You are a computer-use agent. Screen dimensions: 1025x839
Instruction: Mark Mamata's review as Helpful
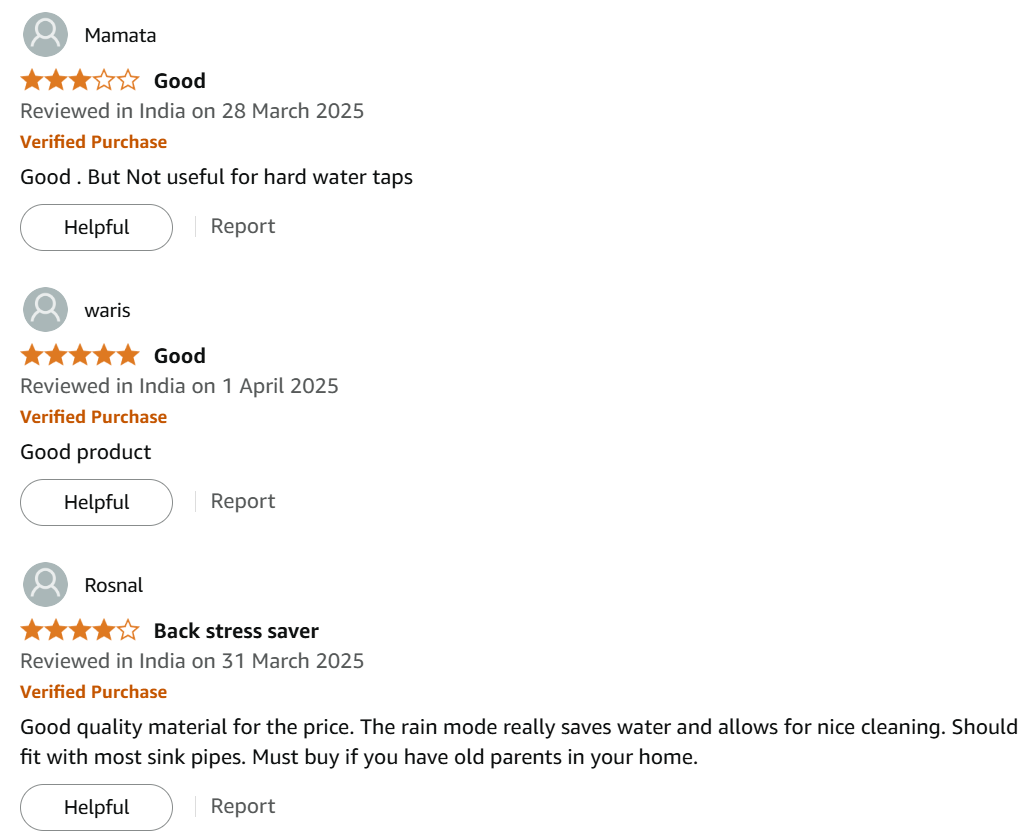[97, 227]
